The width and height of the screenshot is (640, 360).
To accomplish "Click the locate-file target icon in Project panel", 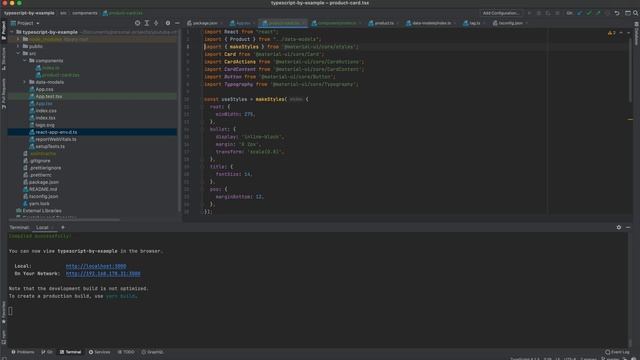I will click(x=137, y=23).
